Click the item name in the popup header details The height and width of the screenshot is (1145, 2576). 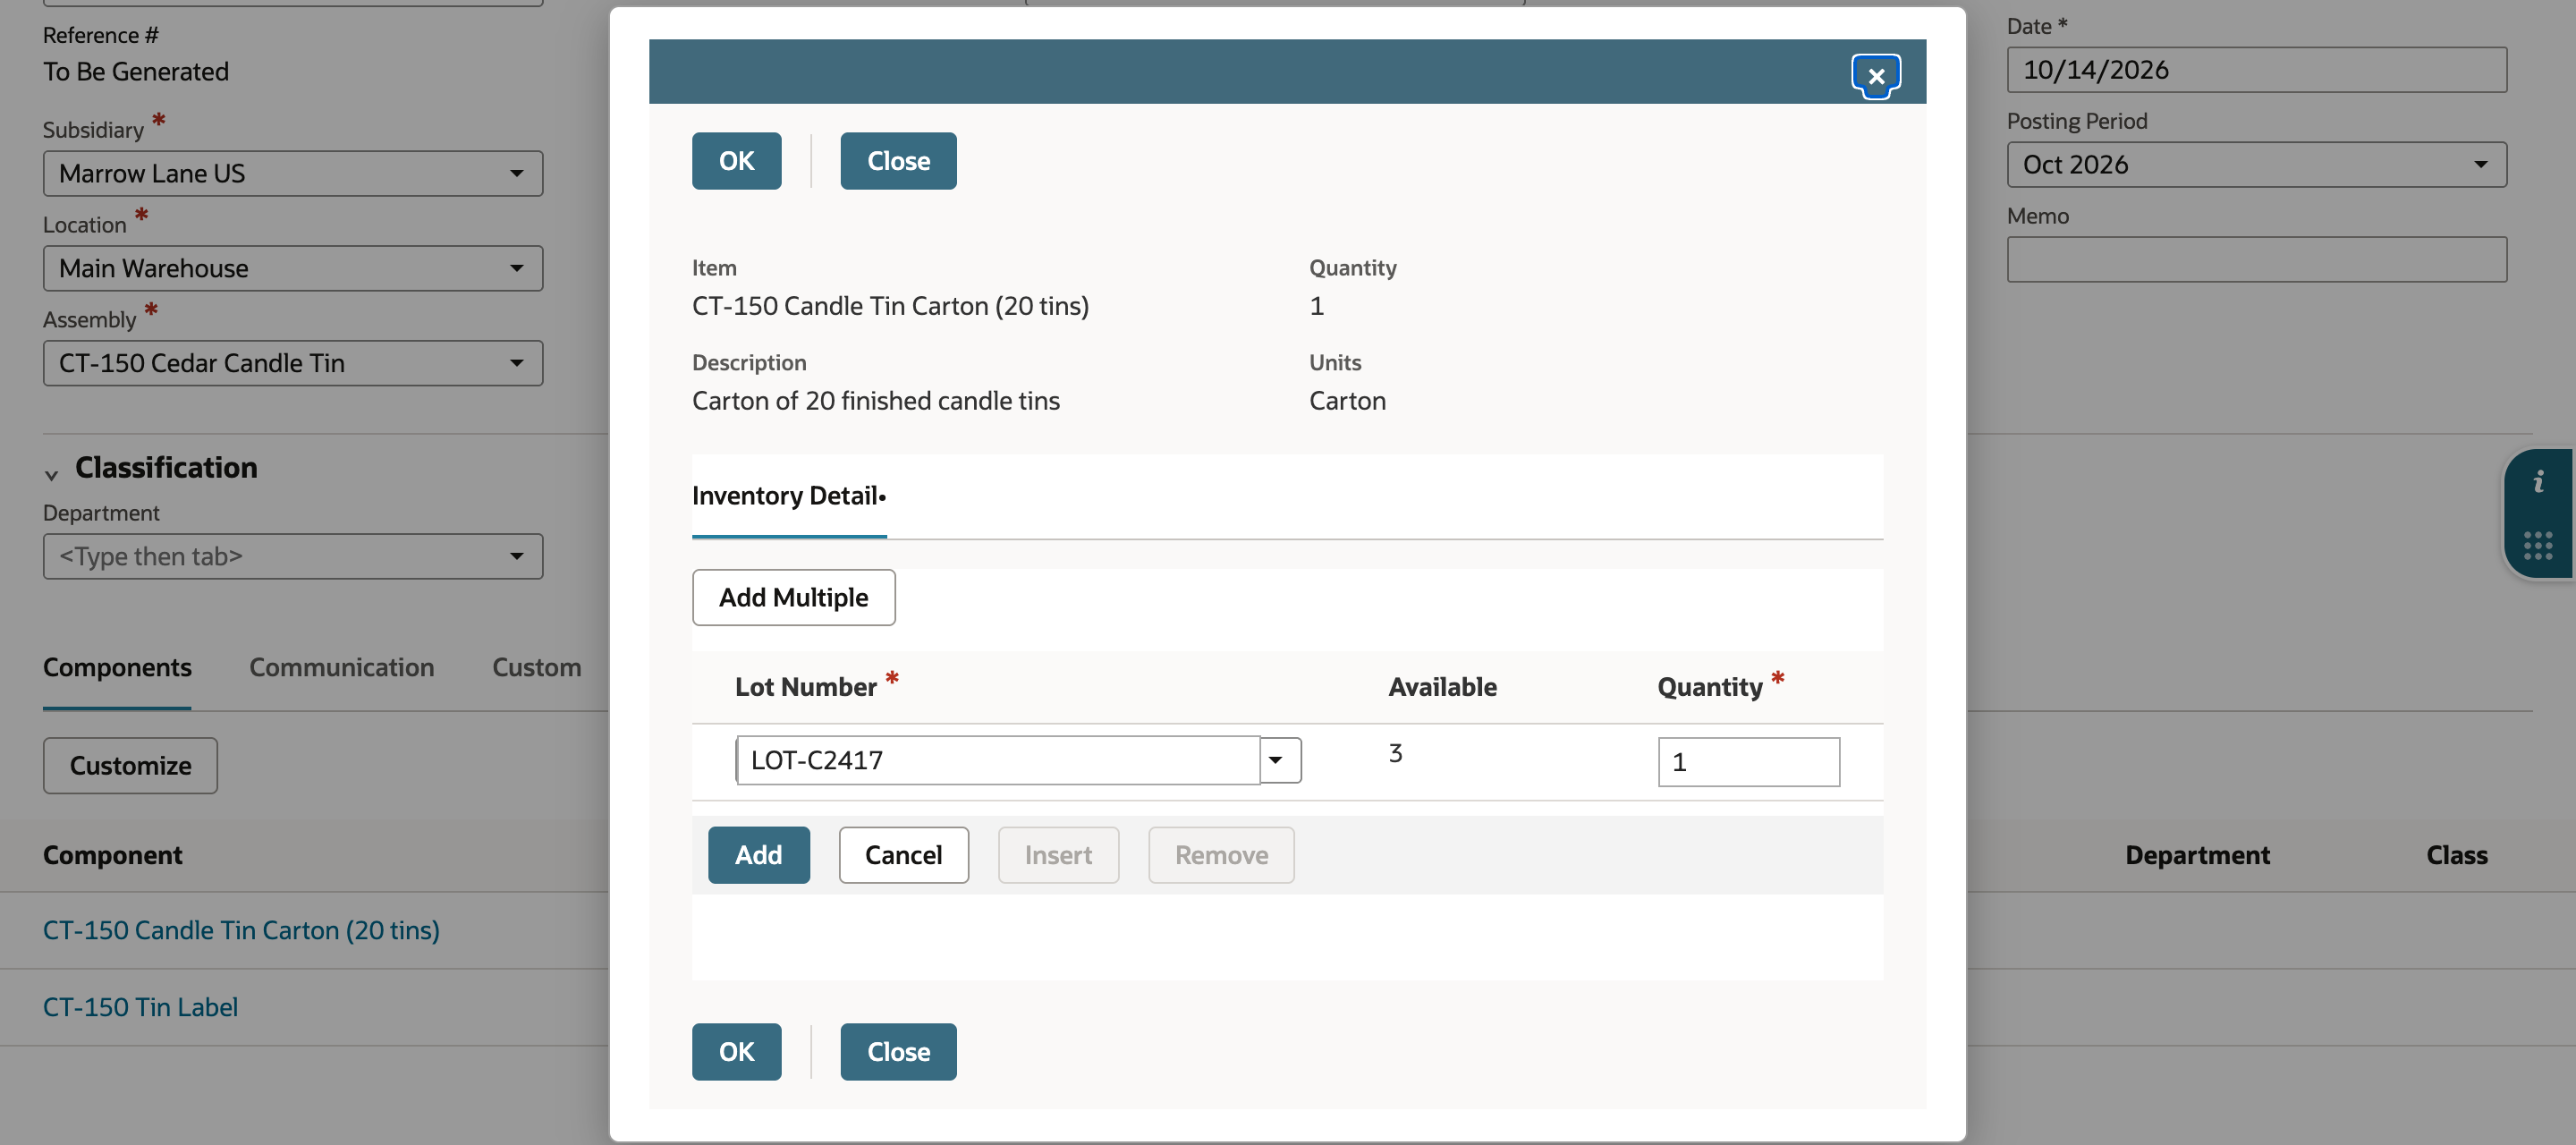890,306
